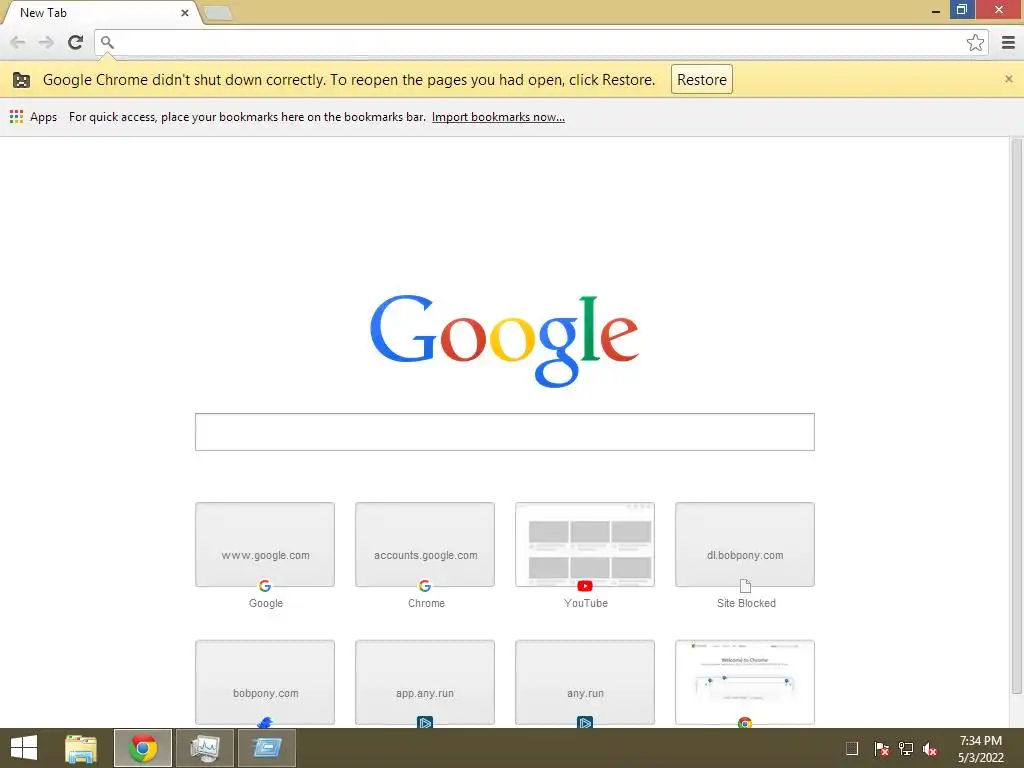Open the www.google.com thumbnail
The image size is (1024, 768).
(x=265, y=545)
